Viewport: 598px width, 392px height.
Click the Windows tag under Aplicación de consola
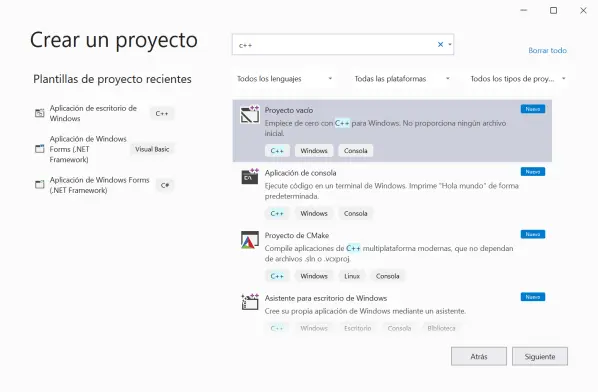point(314,214)
